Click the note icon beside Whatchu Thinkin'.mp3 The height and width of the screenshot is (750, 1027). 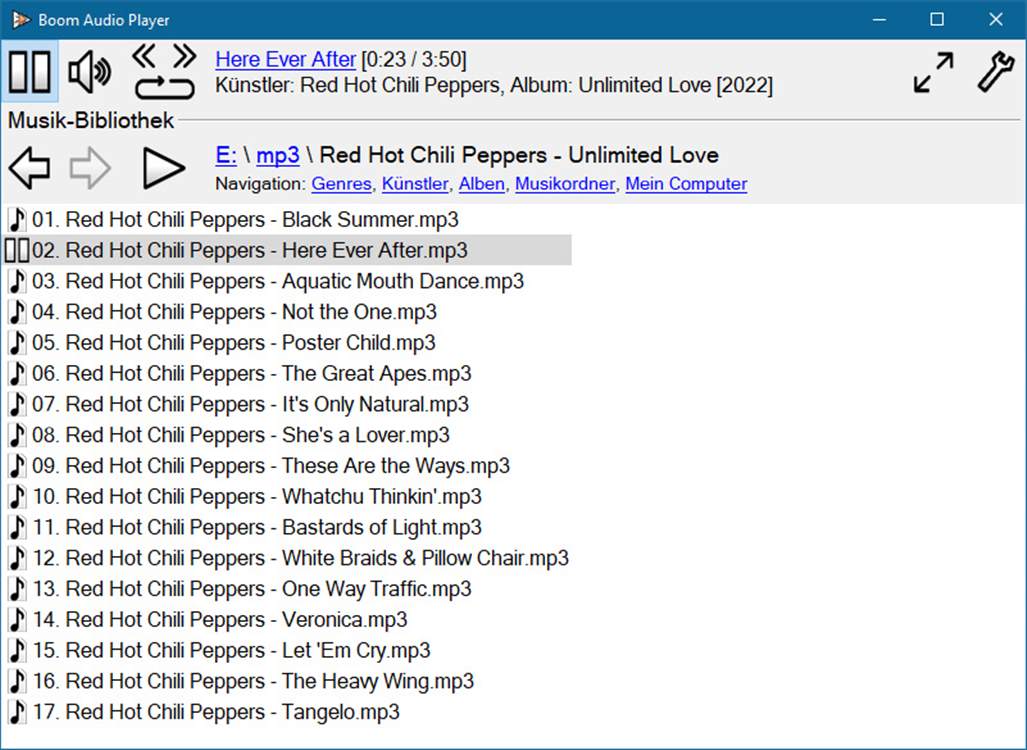[x=18, y=497]
